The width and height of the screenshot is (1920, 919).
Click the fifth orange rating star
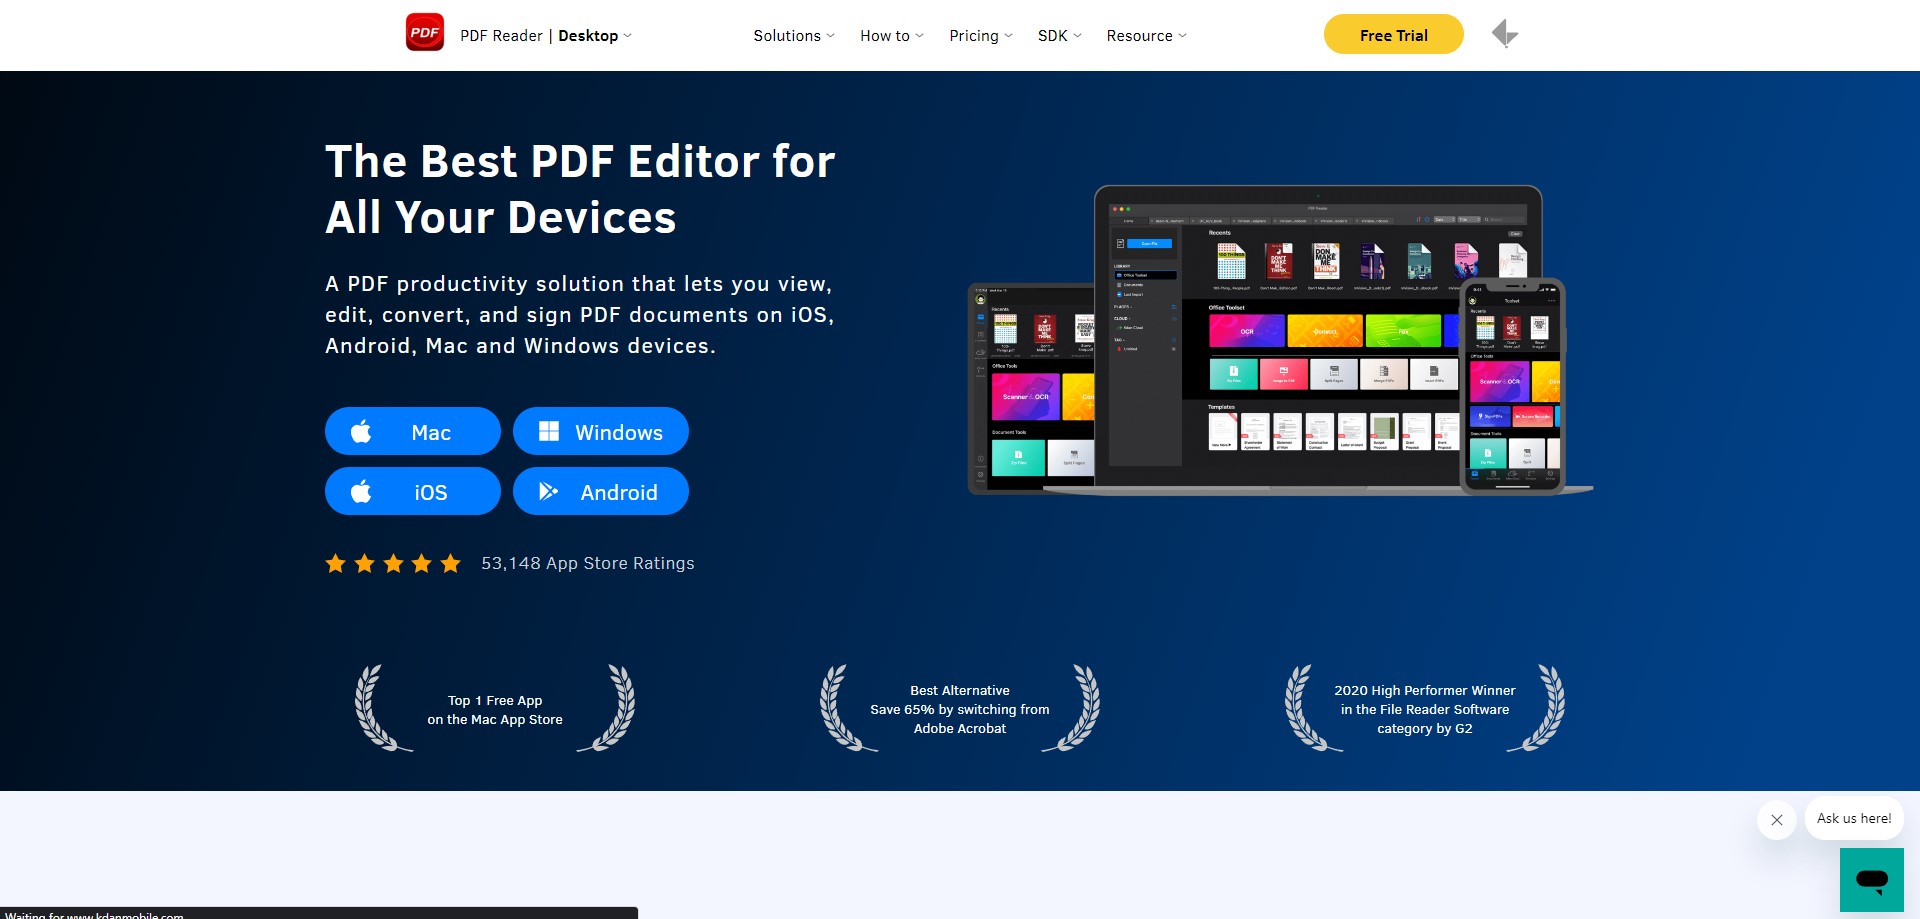coord(451,563)
